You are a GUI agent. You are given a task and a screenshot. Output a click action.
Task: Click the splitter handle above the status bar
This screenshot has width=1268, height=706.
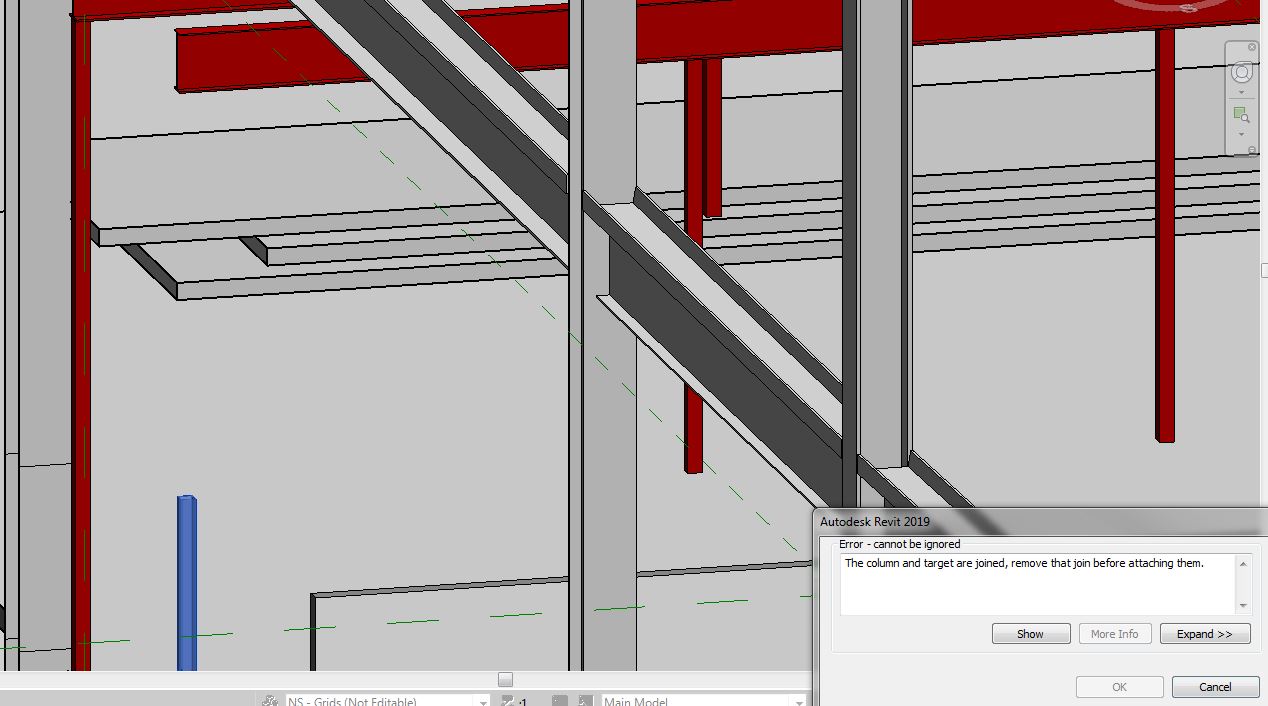(505, 679)
